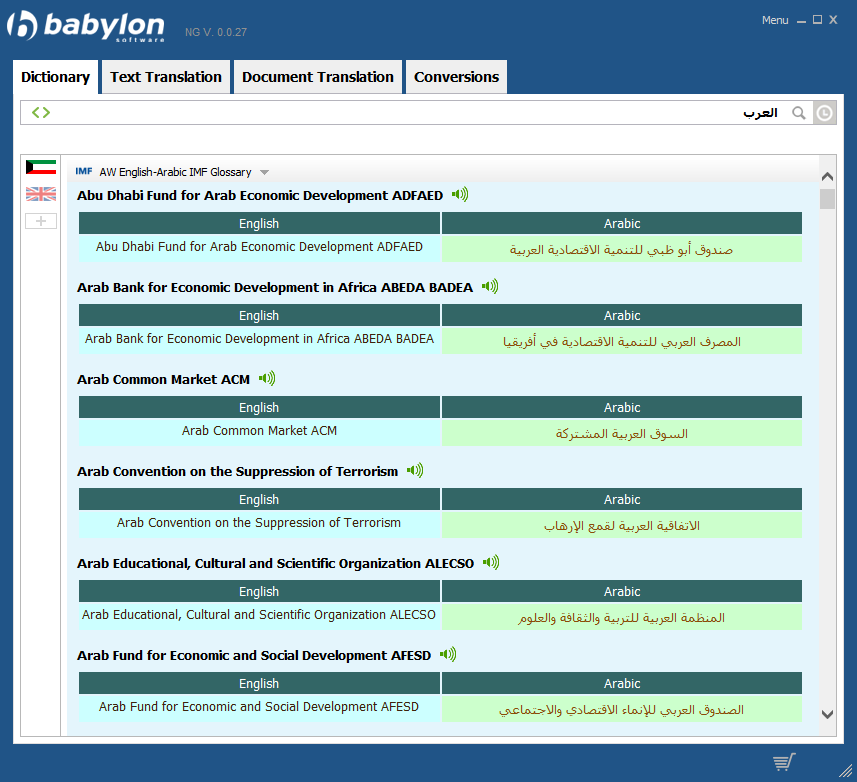
Task: Open the shopping cart icon
Action: pos(784,762)
